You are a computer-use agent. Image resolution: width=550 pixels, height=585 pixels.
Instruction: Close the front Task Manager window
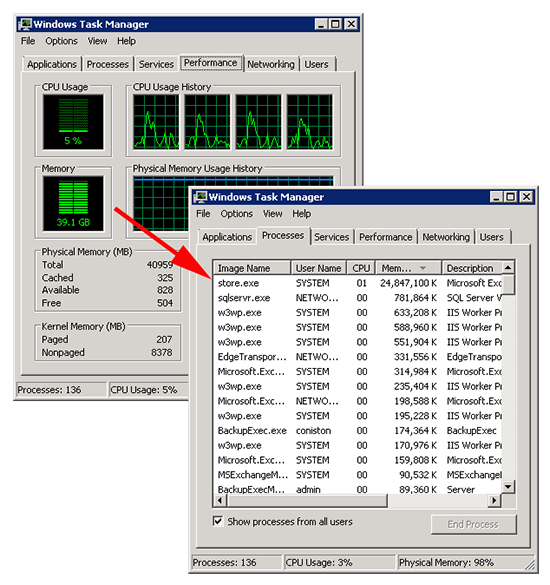(526, 197)
